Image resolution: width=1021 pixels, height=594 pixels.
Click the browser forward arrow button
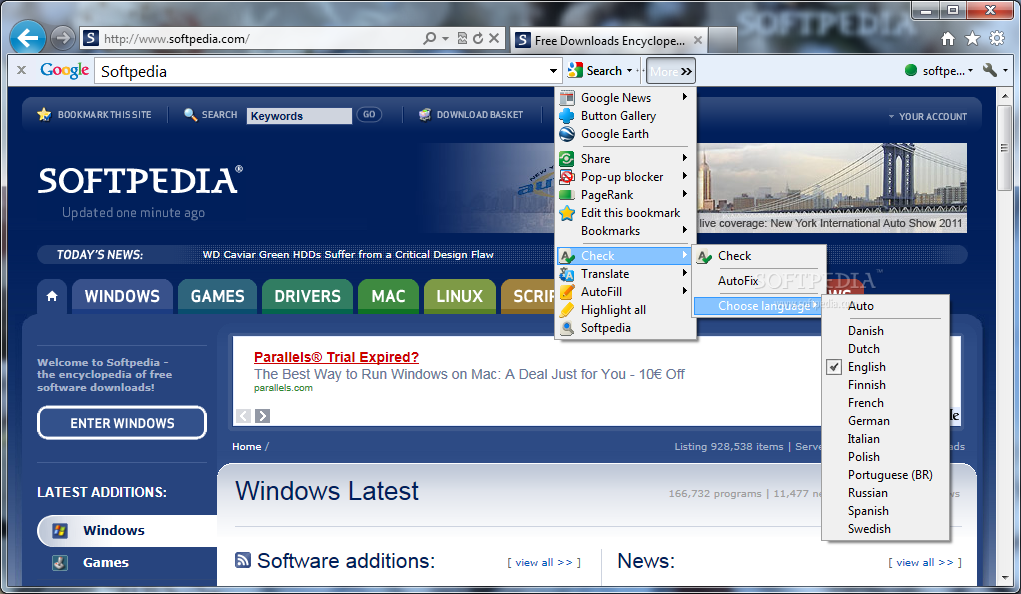tap(63, 38)
